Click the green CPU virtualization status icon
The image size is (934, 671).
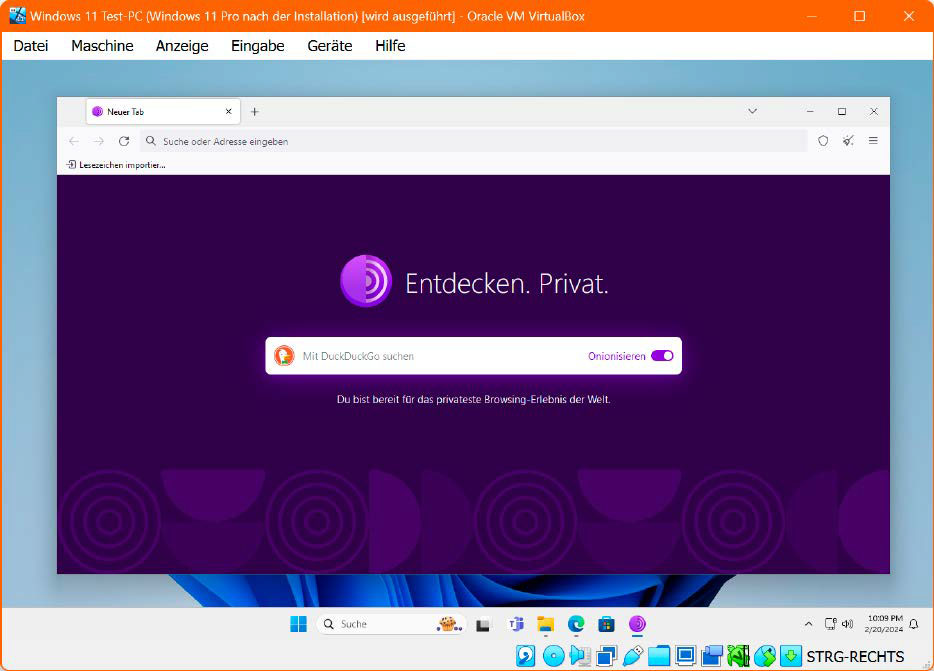[x=738, y=656]
